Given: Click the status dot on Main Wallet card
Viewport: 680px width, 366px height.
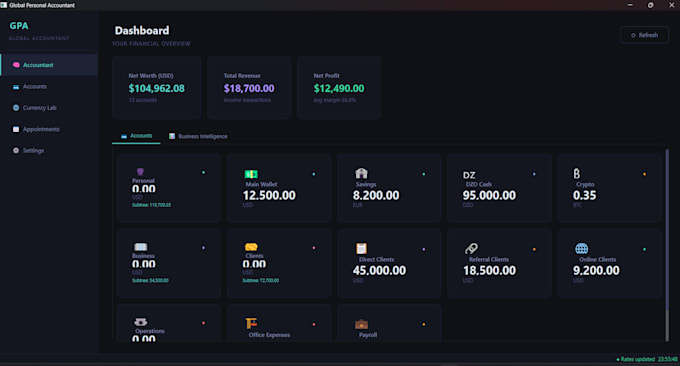Looking at the screenshot, I should coord(314,174).
